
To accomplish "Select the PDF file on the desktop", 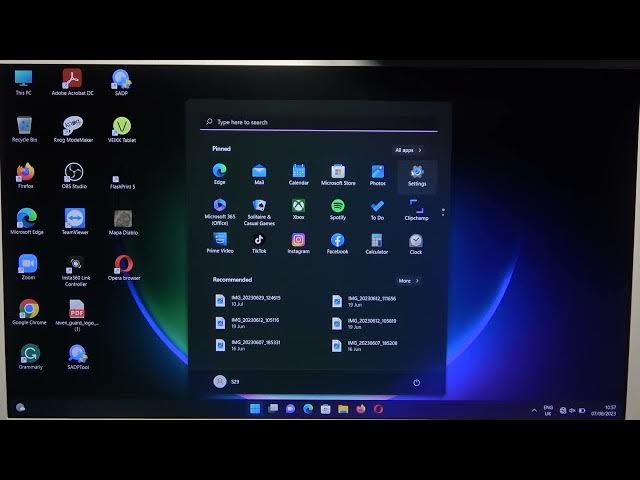I will pos(77,315).
